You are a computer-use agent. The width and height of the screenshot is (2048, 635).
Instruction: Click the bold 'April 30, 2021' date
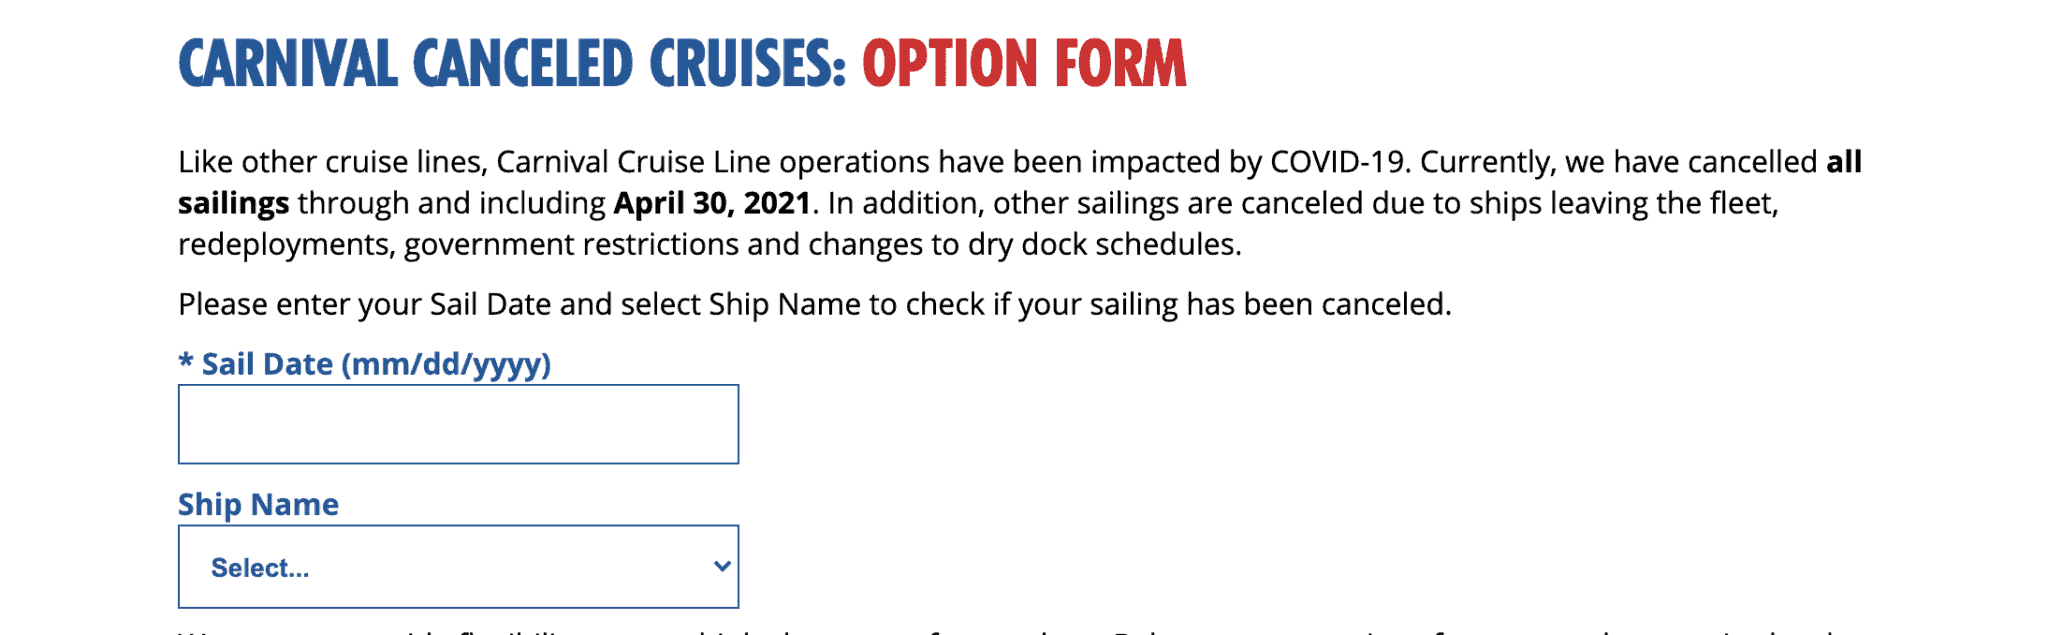pyautogui.click(x=712, y=203)
